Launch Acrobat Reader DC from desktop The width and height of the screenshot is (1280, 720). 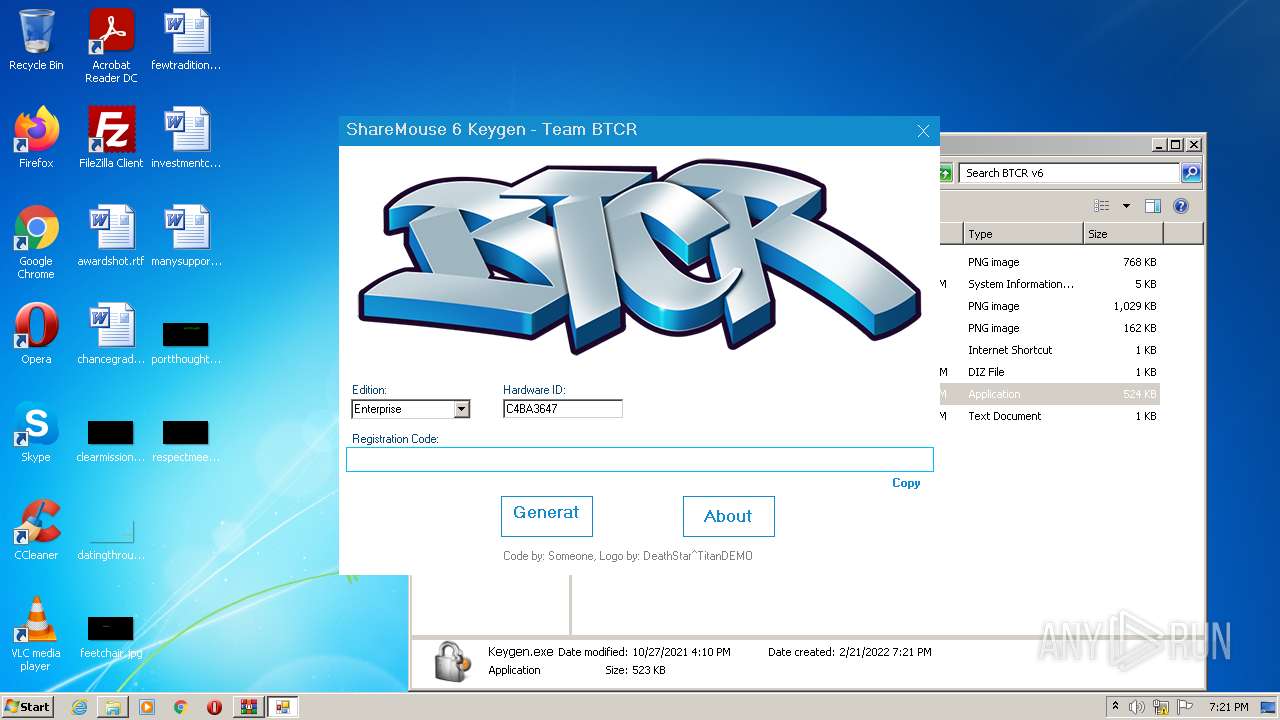point(111,46)
